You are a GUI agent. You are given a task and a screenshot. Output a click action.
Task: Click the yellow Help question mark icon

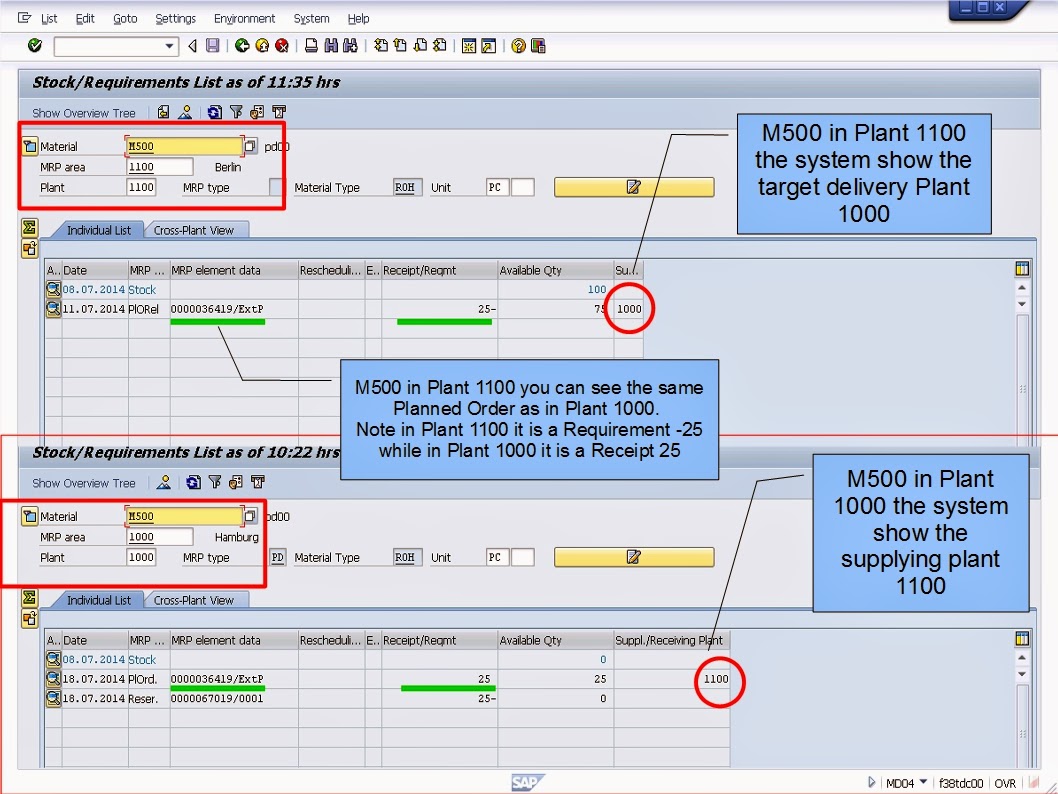coord(518,46)
